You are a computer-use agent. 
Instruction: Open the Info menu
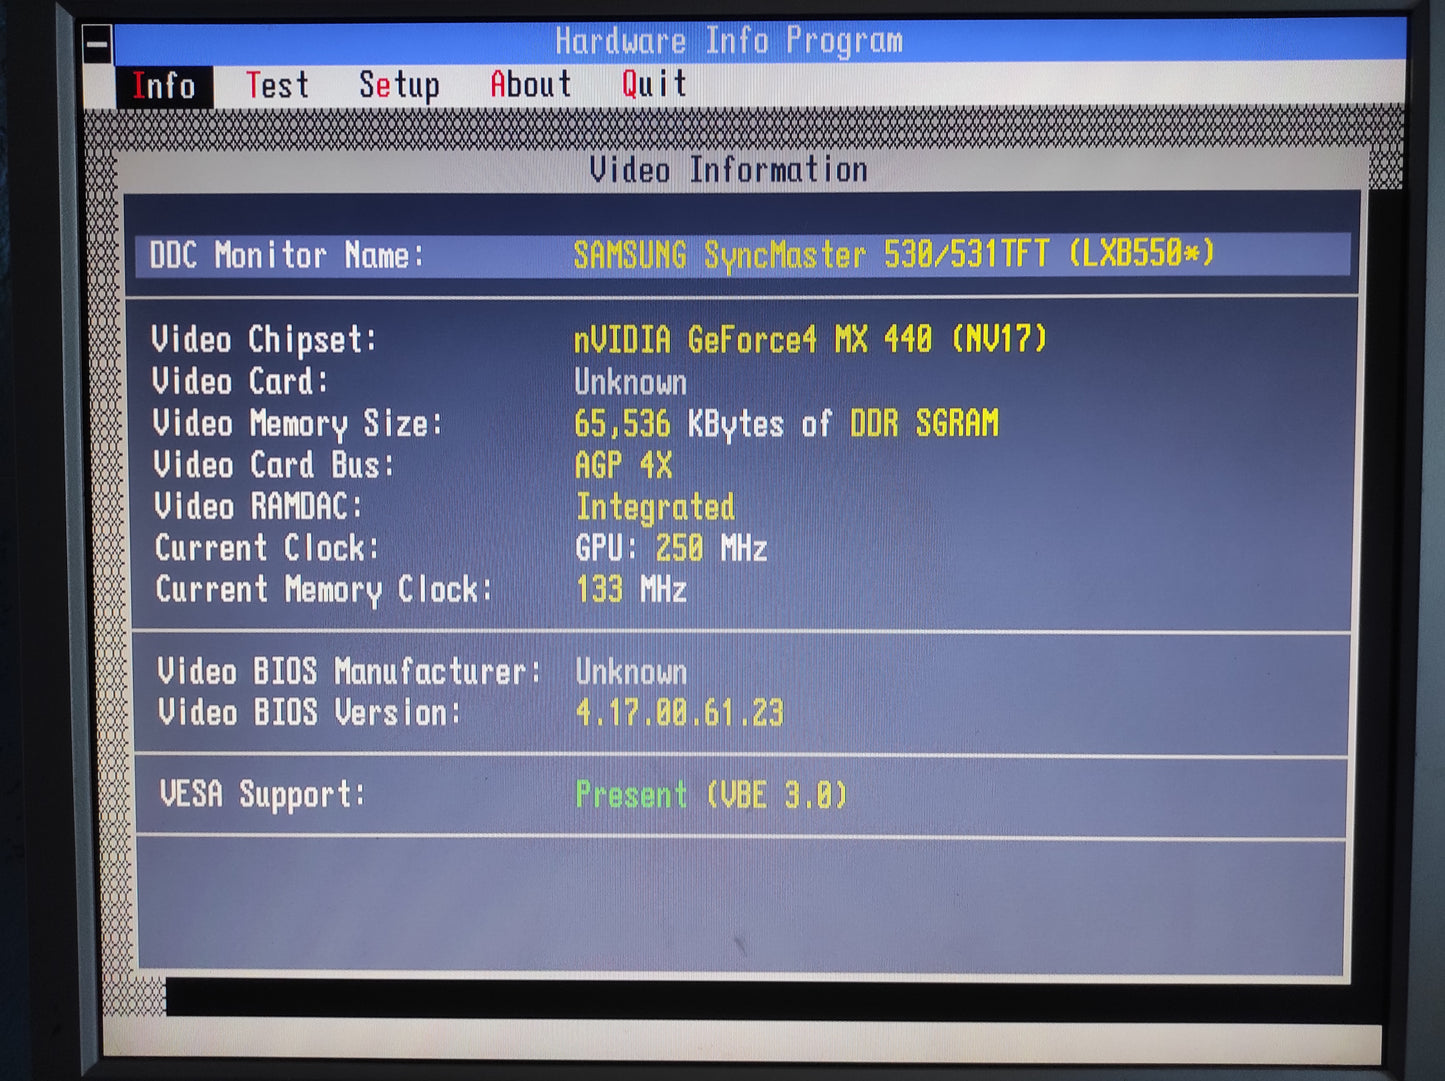[164, 85]
